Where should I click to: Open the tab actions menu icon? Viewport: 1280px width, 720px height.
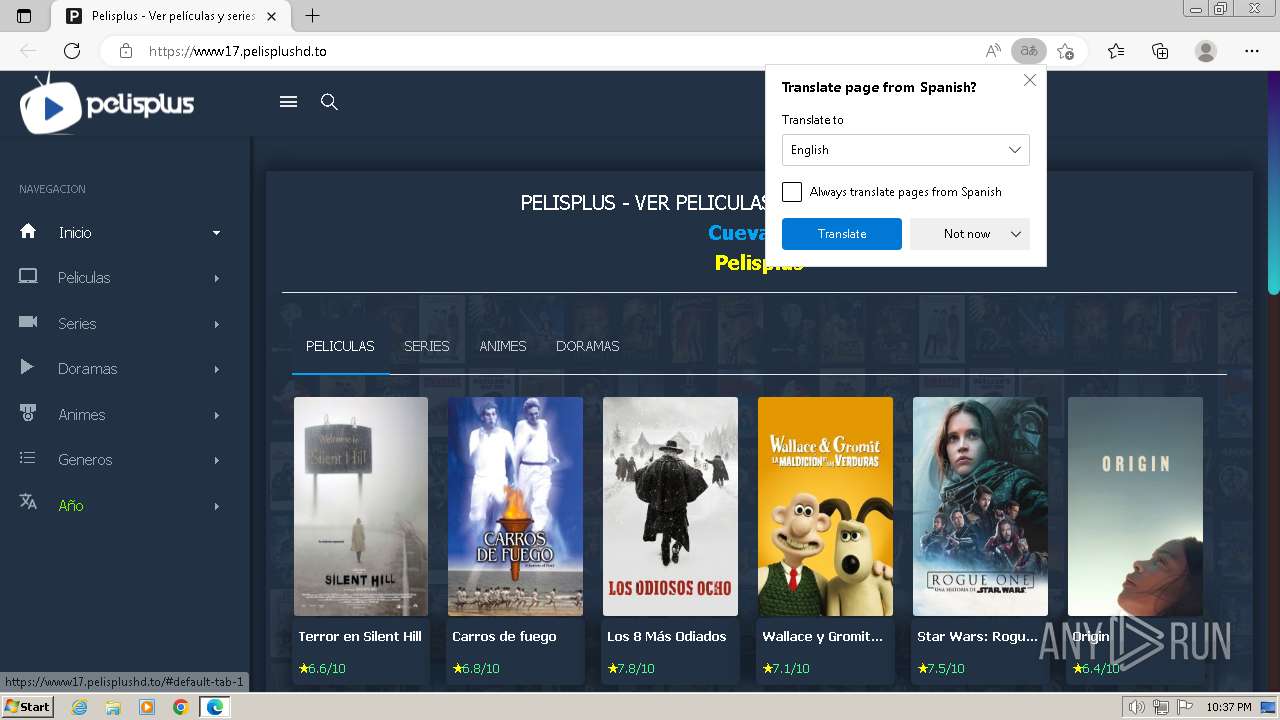(x=24, y=16)
